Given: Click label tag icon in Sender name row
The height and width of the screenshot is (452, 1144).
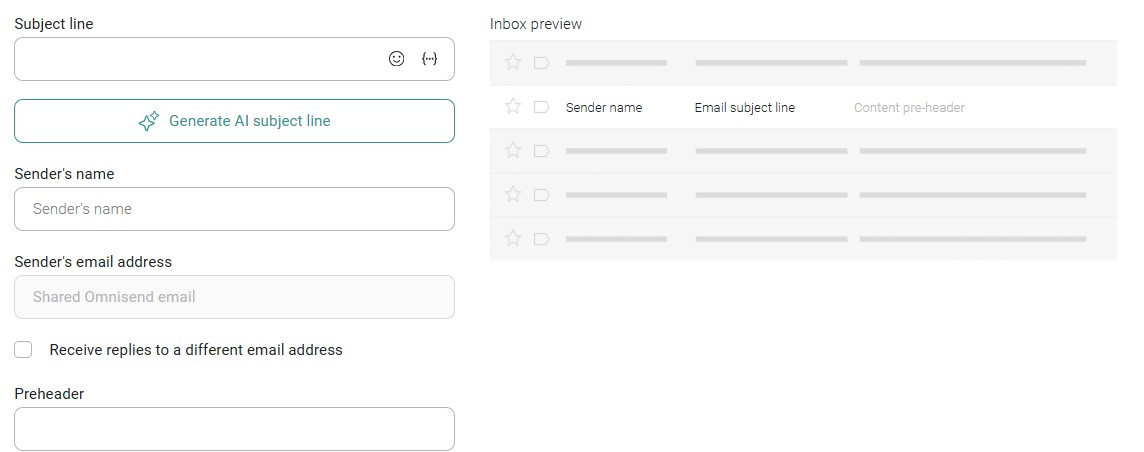Looking at the screenshot, I should (x=541, y=107).
